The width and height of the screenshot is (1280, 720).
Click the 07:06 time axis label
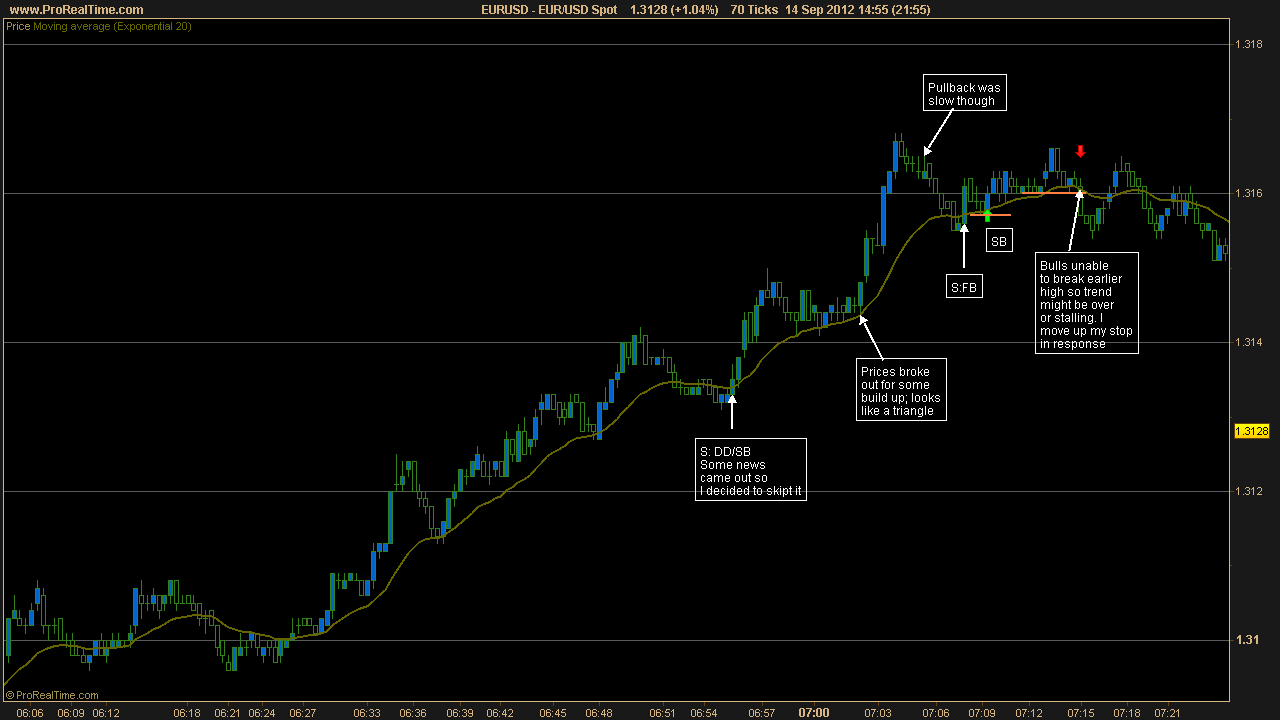pos(936,713)
